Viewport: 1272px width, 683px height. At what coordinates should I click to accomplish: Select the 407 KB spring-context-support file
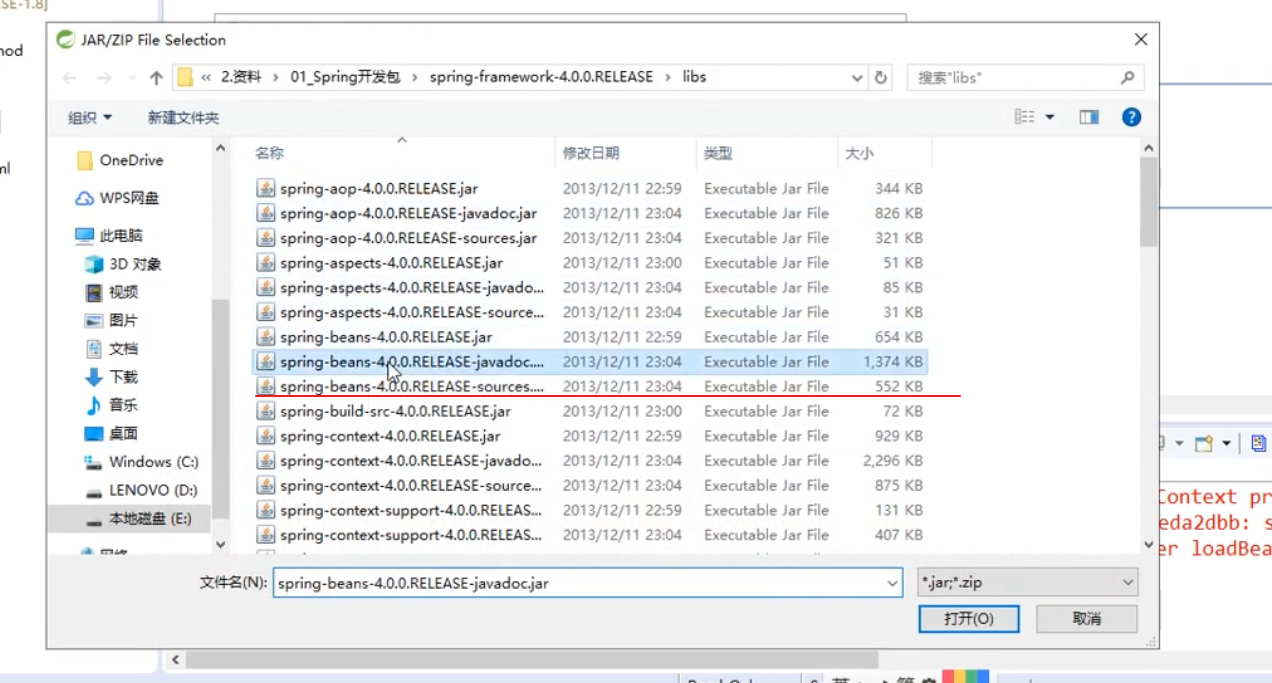(x=591, y=535)
